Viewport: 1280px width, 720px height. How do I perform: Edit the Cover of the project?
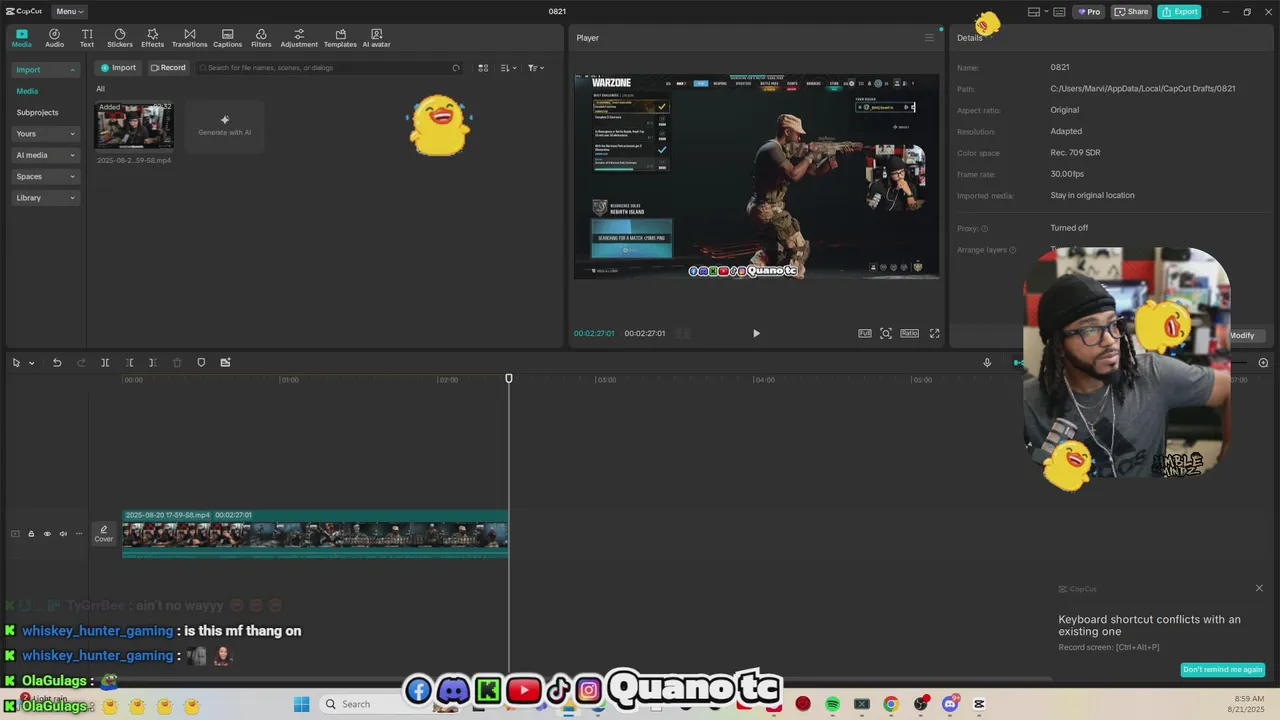point(104,534)
